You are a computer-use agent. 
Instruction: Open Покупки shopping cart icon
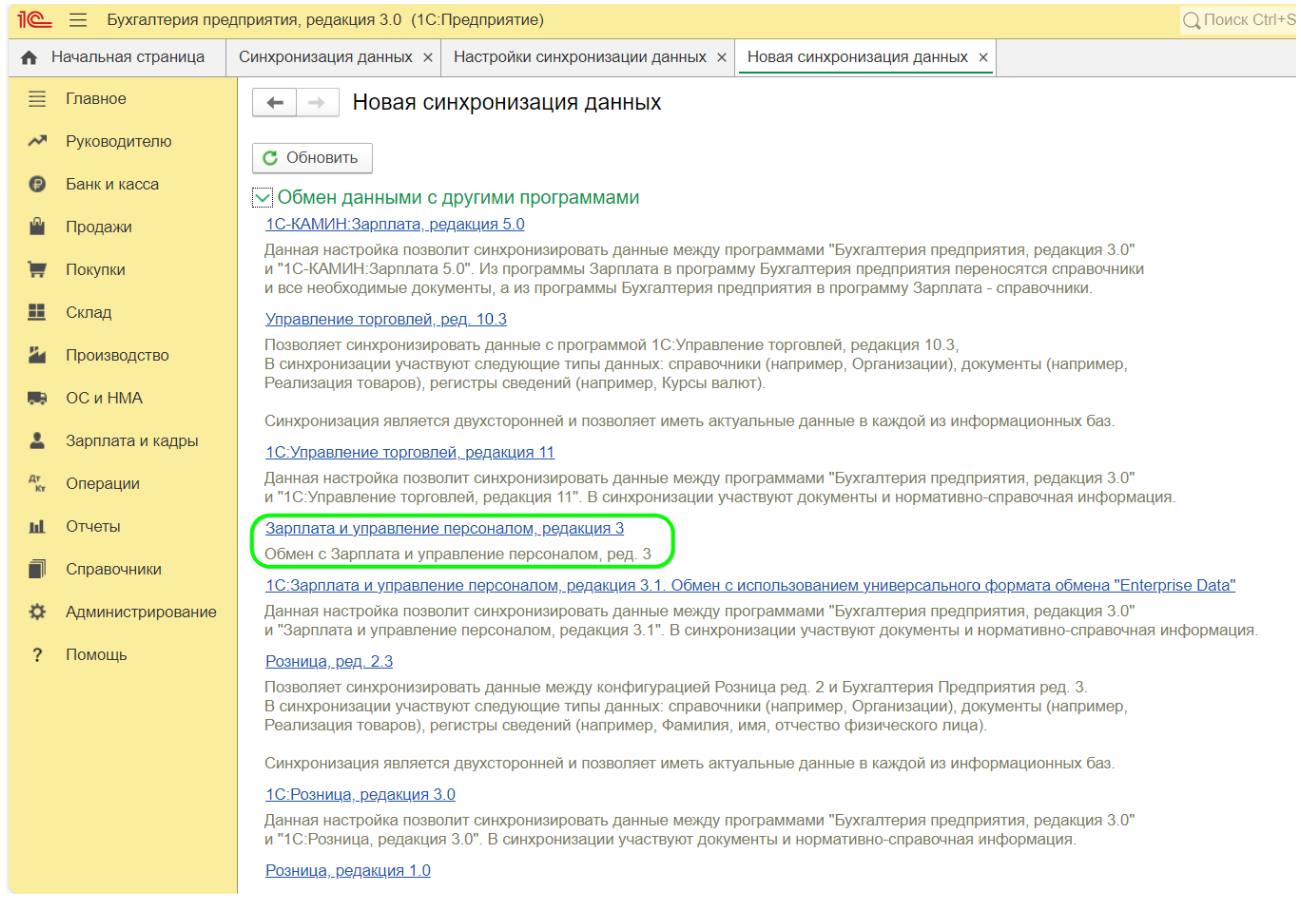tap(38, 270)
